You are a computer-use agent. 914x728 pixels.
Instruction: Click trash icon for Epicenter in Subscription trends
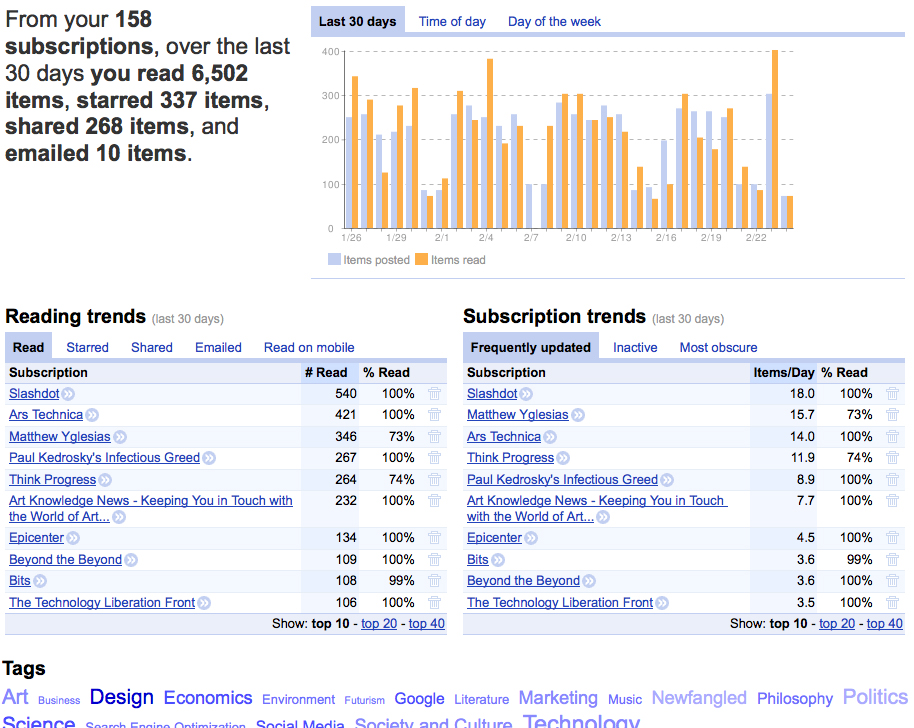pos(892,537)
